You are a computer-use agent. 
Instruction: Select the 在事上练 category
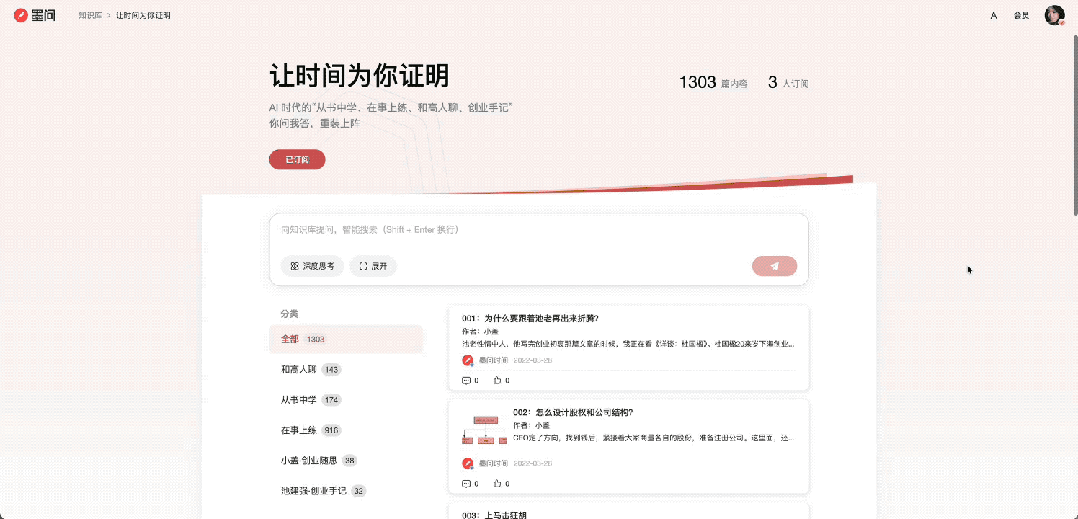coord(346,430)
